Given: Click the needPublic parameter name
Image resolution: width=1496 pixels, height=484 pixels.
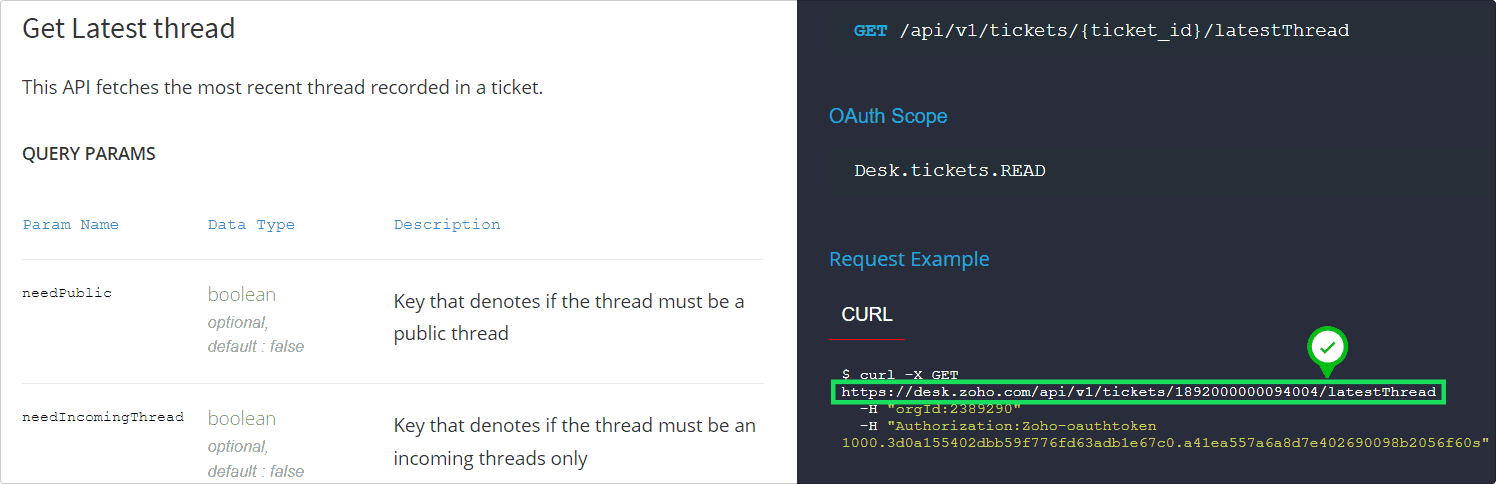Looking at the screenshot, I should [67, 293].
